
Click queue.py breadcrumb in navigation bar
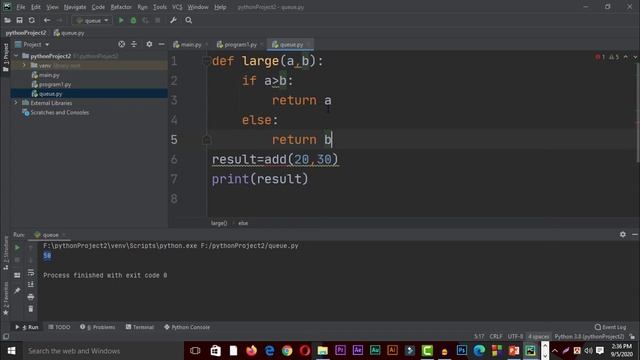click(x=69, y=33)
